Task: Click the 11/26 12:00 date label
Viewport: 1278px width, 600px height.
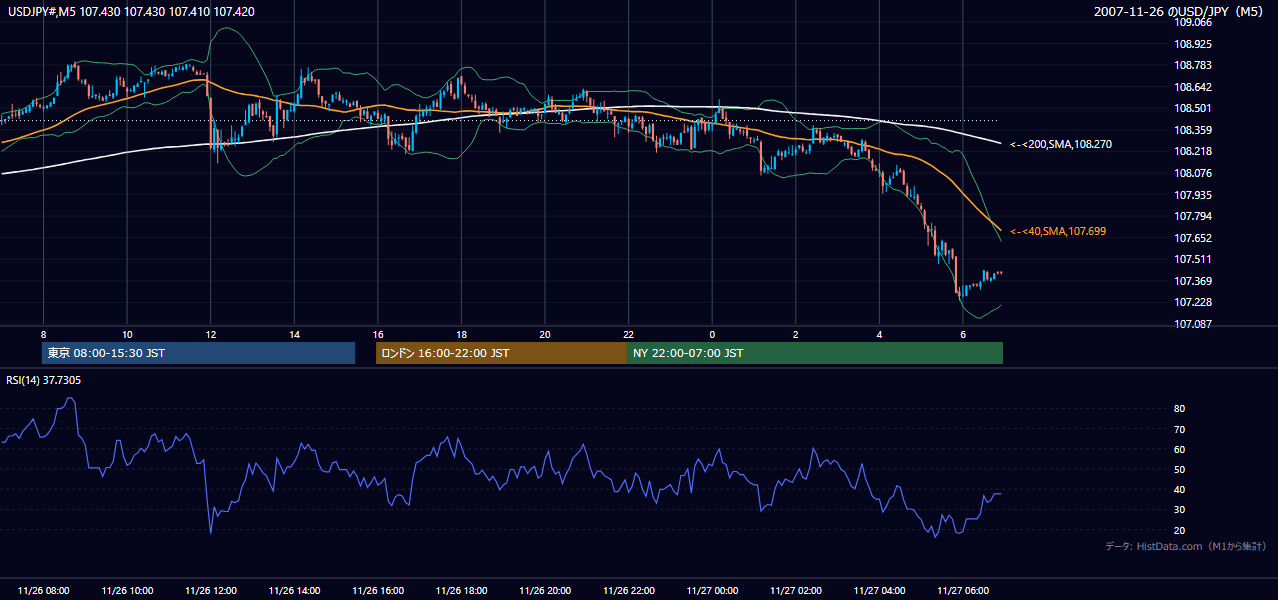Action: pyautogui.click(x=210, y=591)
